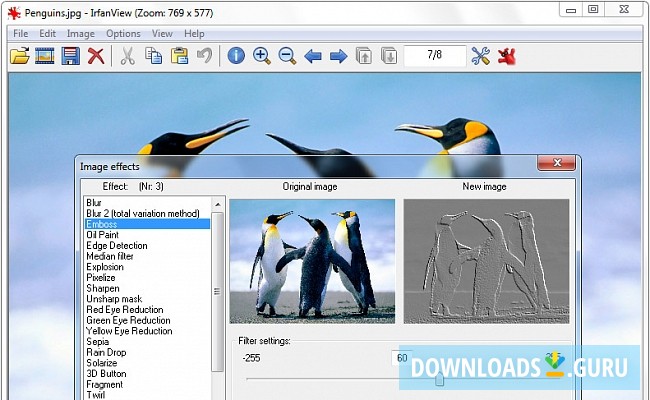Screen dimensions: 650x400
Task: Open the slideshow filmstrip icon
Action: 45,56
